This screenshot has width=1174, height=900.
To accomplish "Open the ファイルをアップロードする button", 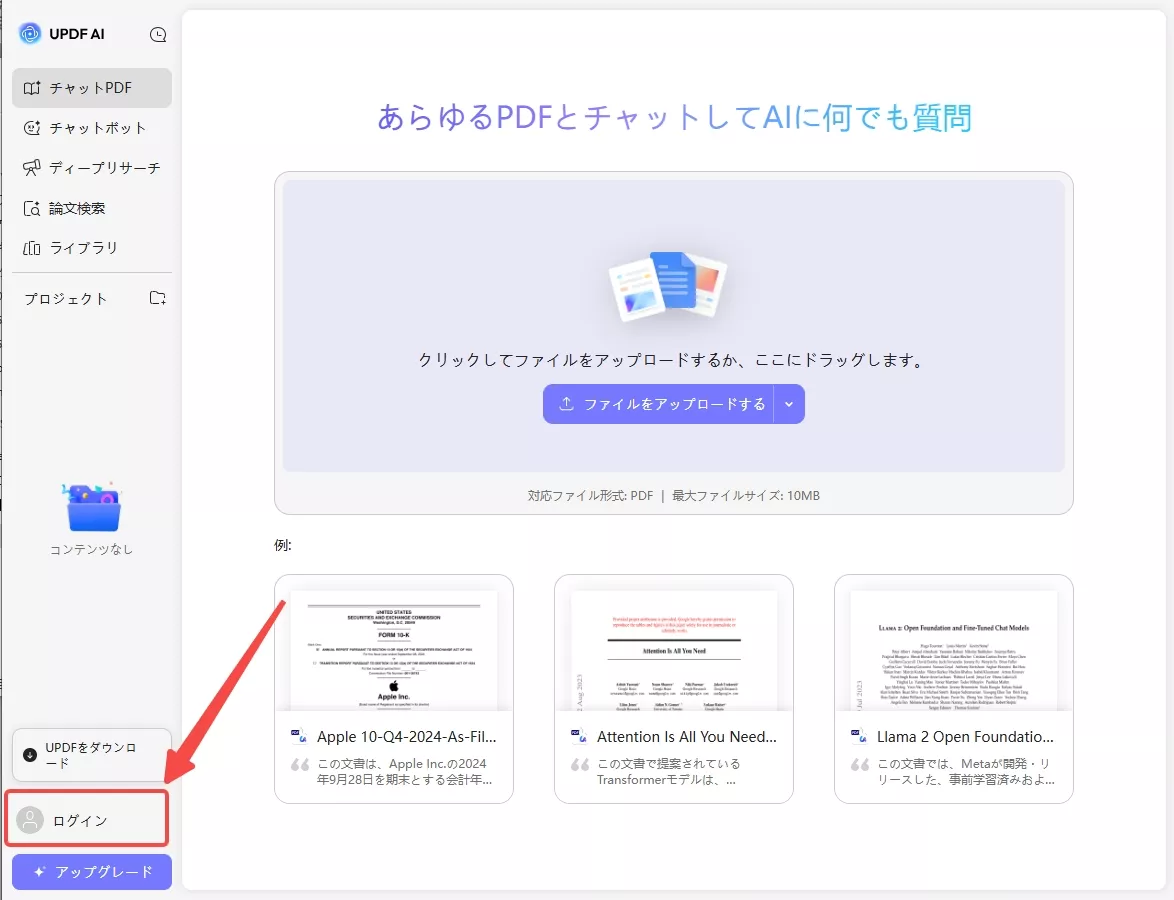I will 662,404.
